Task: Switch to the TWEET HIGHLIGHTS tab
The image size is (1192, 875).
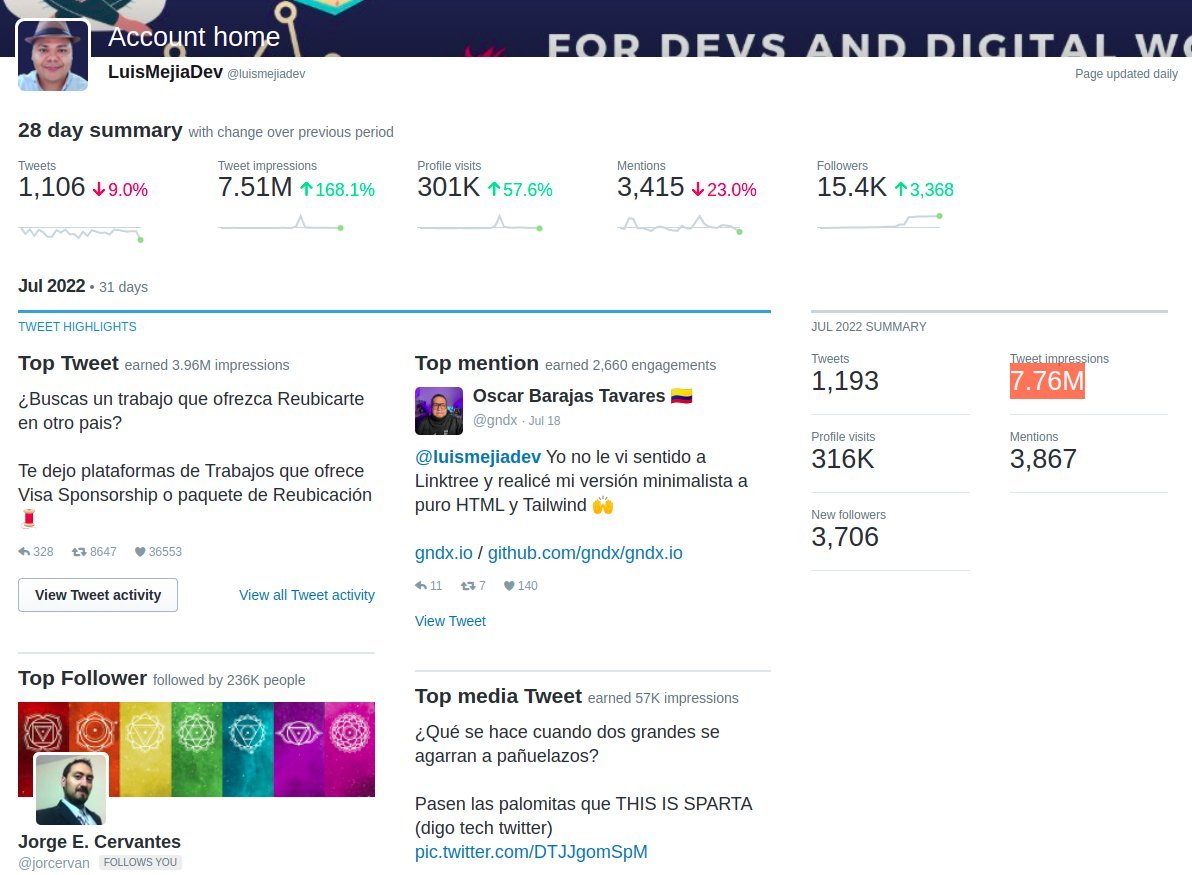Action: tap(77, 326)
